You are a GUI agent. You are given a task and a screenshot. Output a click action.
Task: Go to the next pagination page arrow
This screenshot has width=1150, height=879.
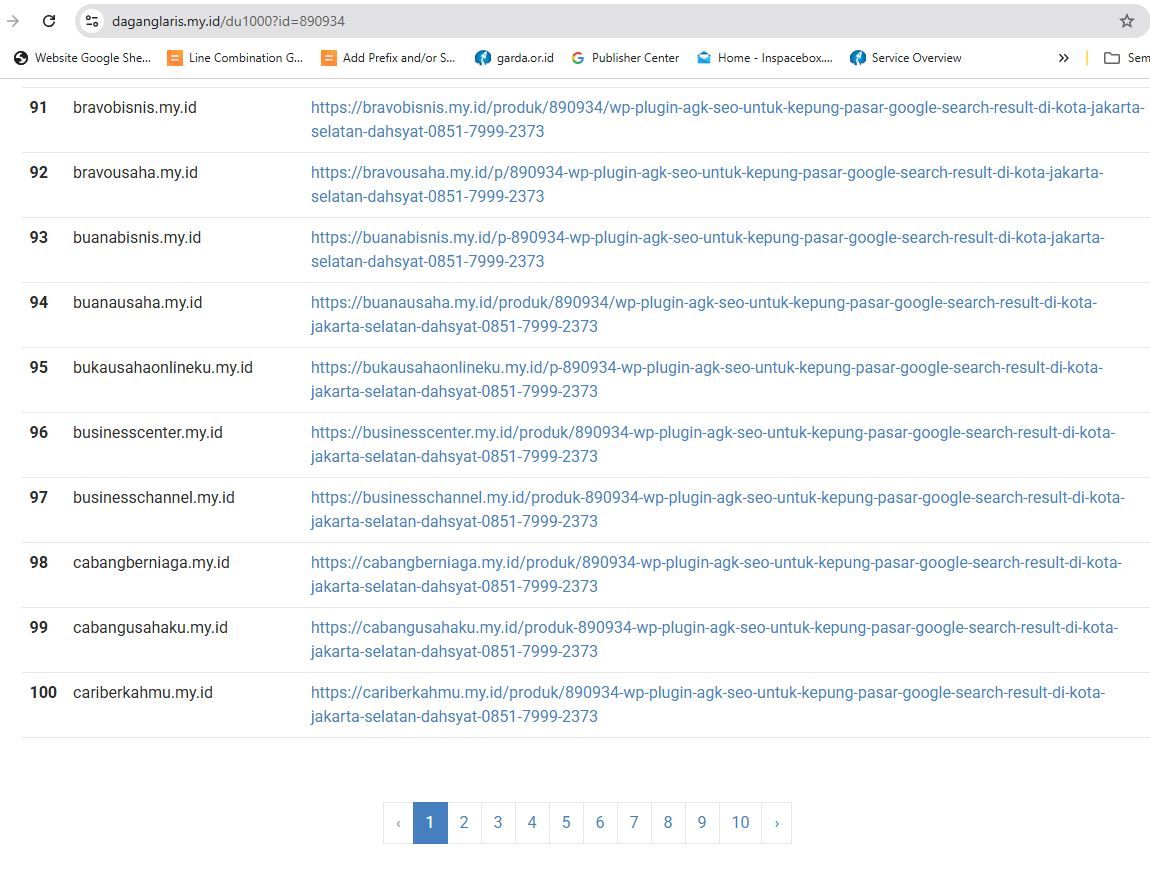pyautogui.click(x=777, y=823)
